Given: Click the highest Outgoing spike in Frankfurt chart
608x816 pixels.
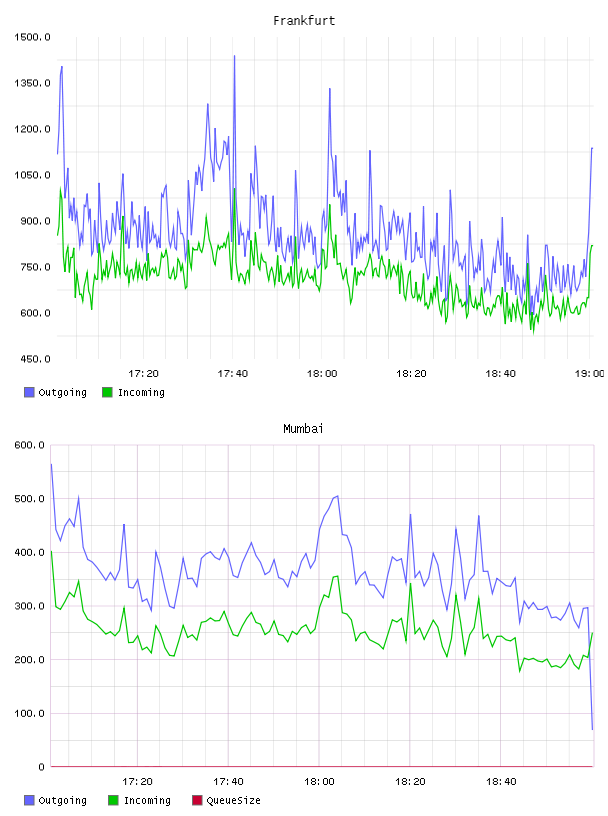Looking at the screenshot, I should click(234, 56).
